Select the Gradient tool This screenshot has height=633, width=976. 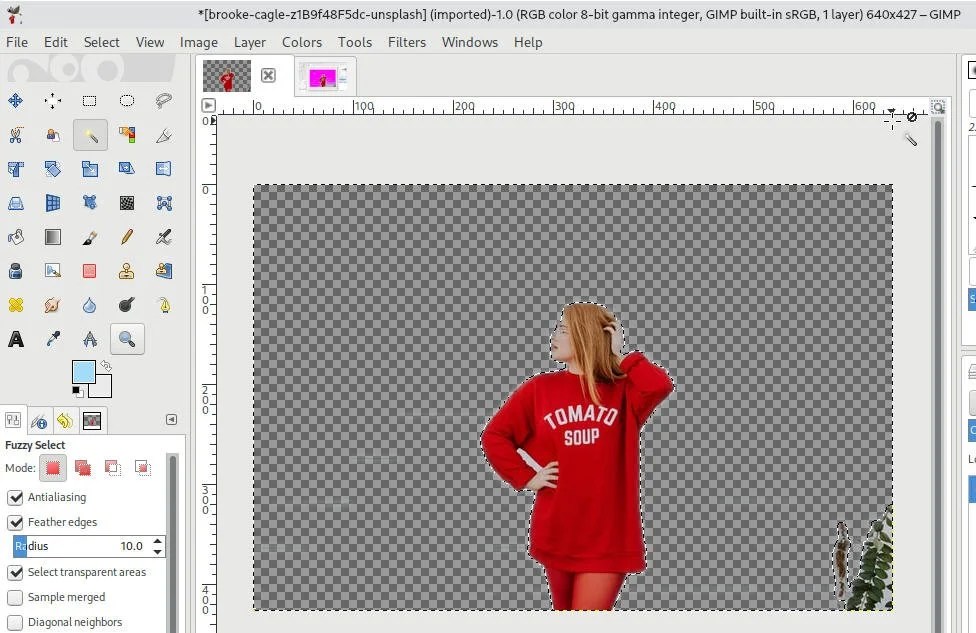click(53, 237)
